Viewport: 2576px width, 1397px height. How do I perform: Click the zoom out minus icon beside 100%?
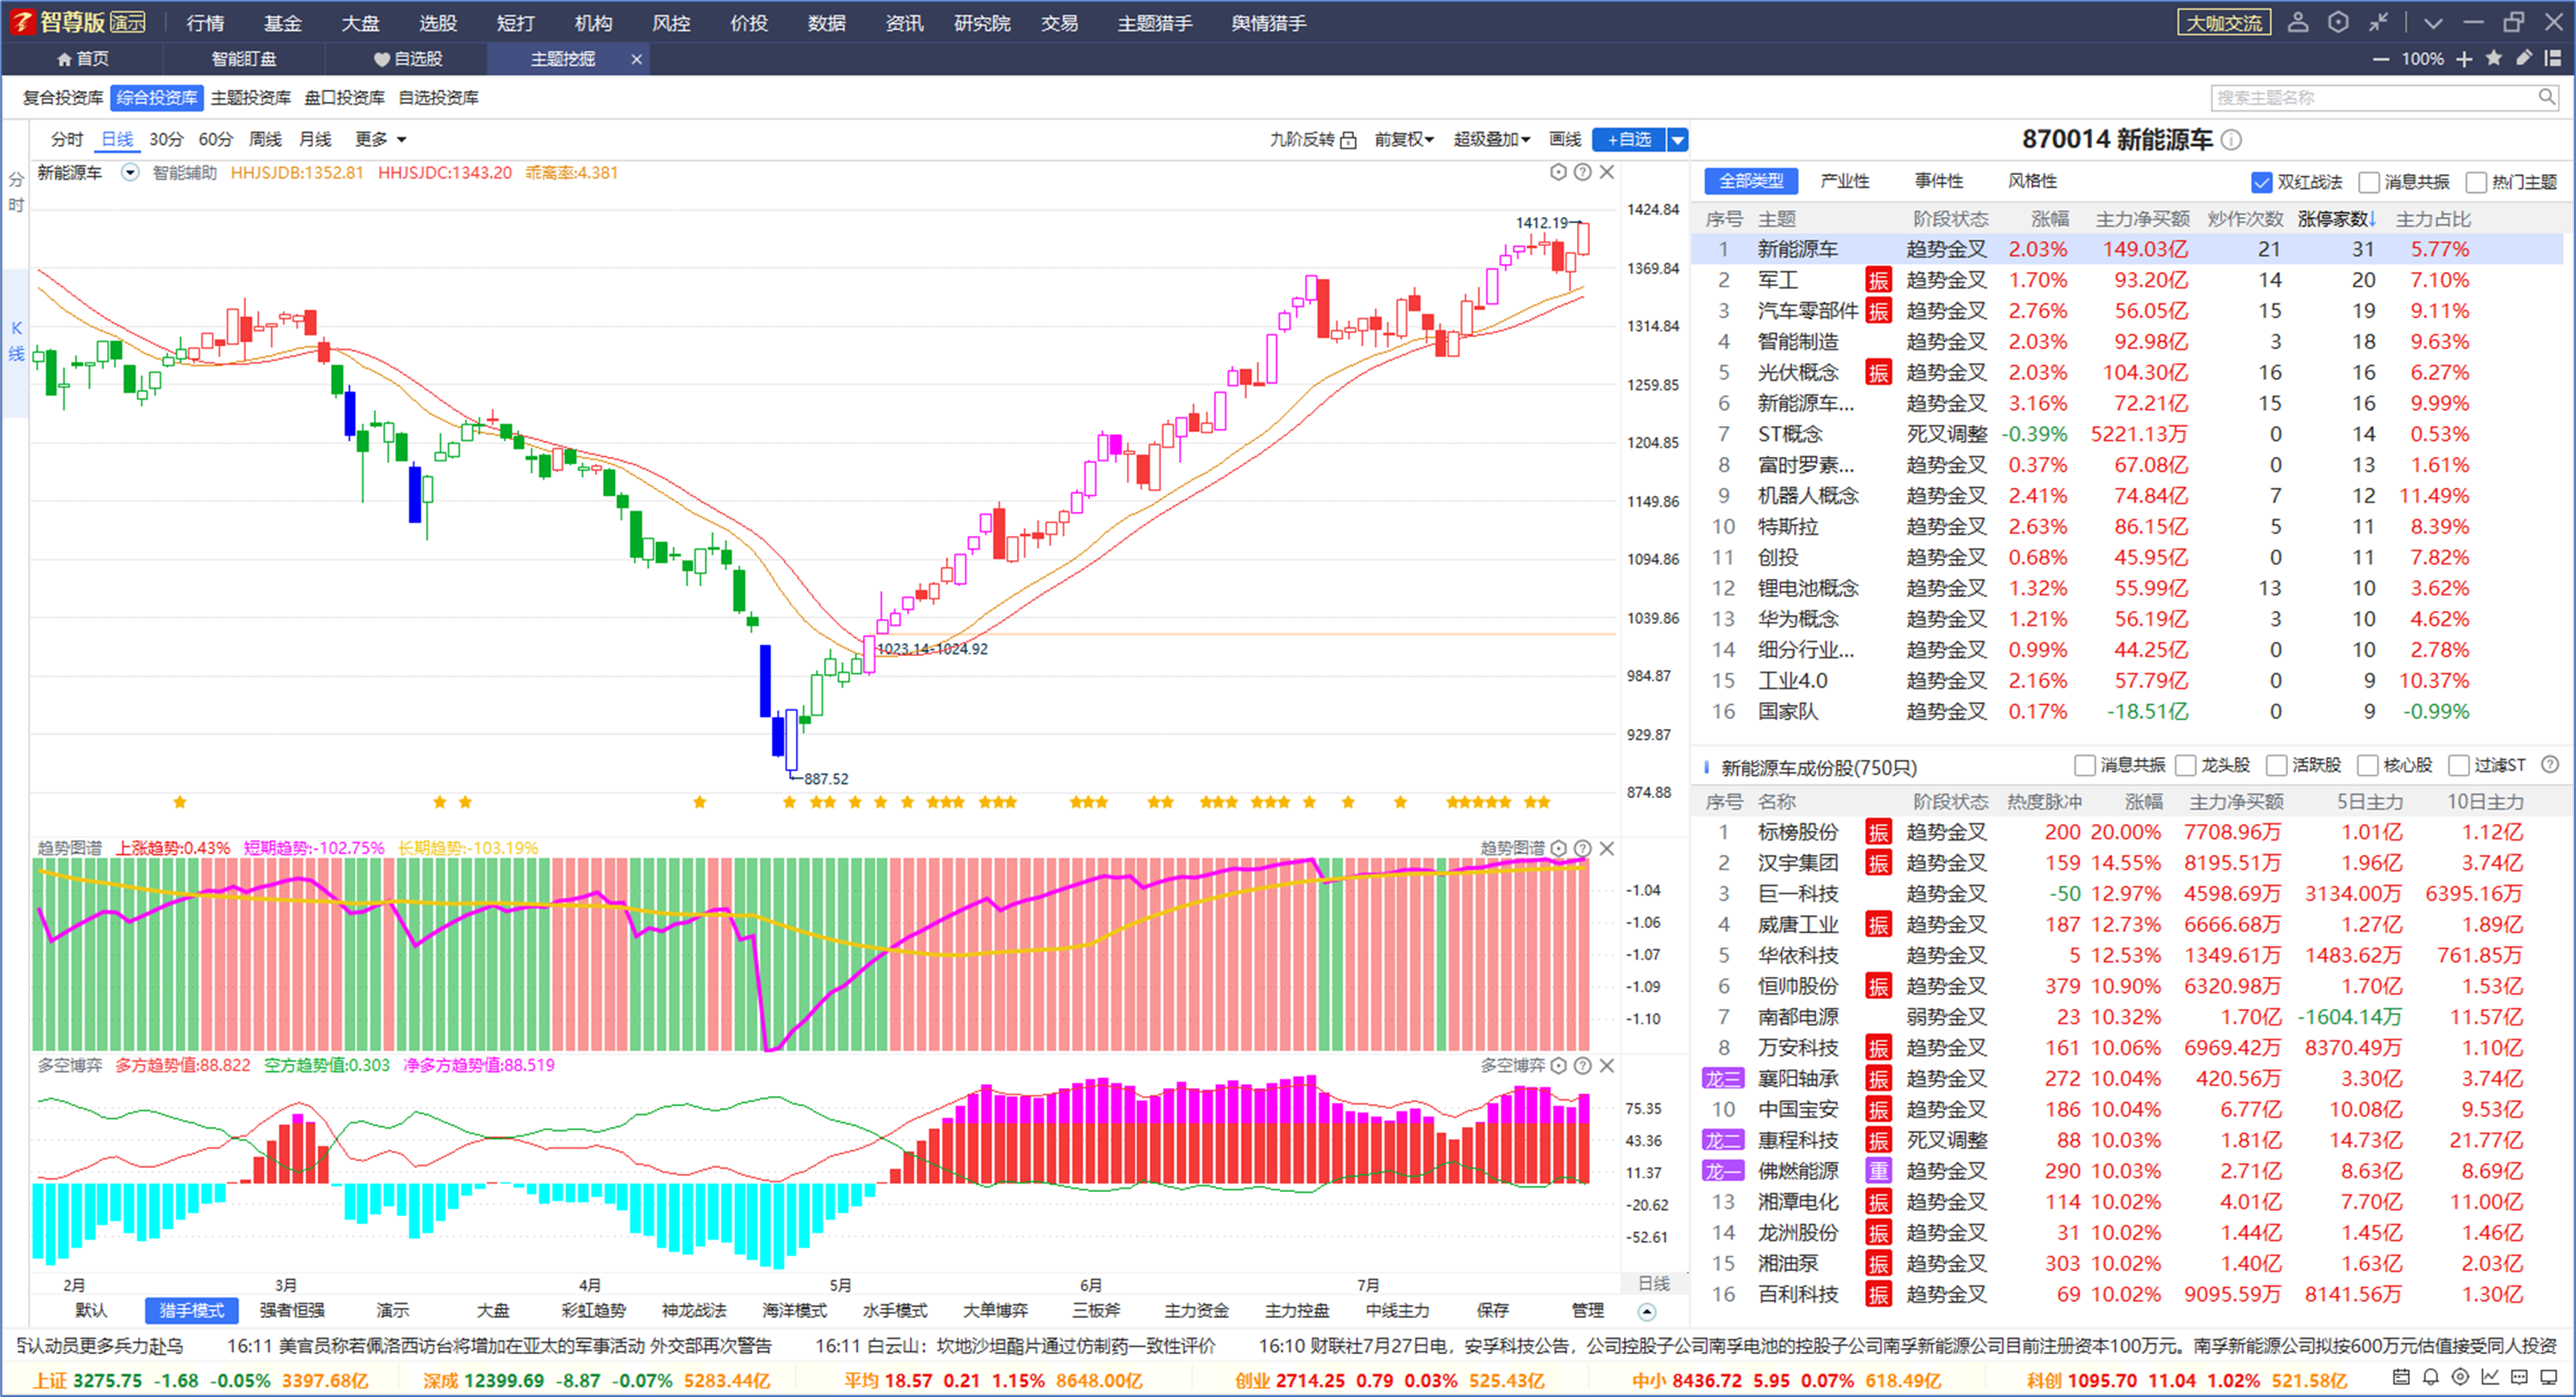tap(2381, 59)
